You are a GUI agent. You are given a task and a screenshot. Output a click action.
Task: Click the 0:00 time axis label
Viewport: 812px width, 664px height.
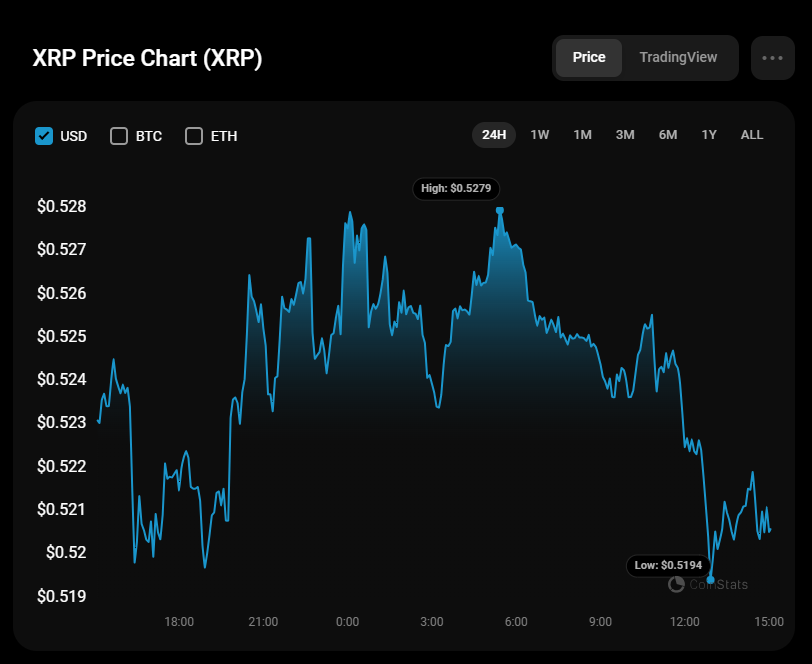point(347,622)
